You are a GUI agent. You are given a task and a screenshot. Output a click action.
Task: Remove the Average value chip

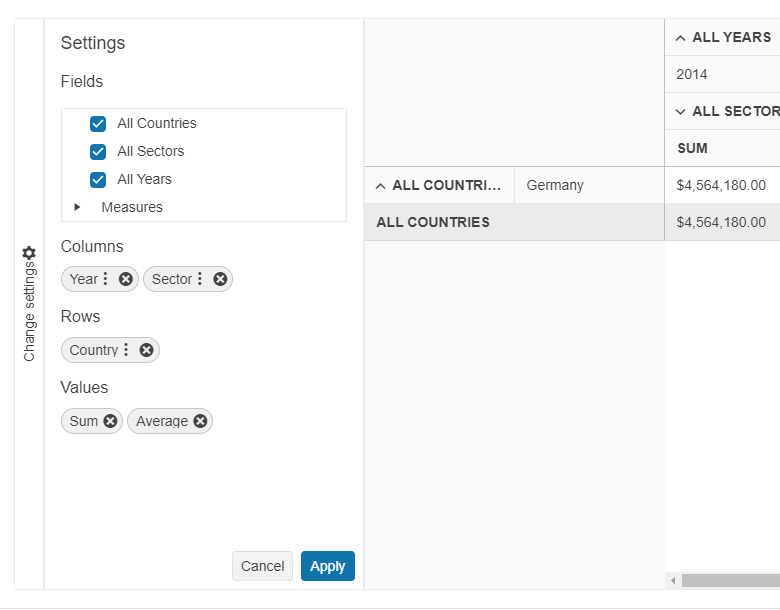coord(200,421)
